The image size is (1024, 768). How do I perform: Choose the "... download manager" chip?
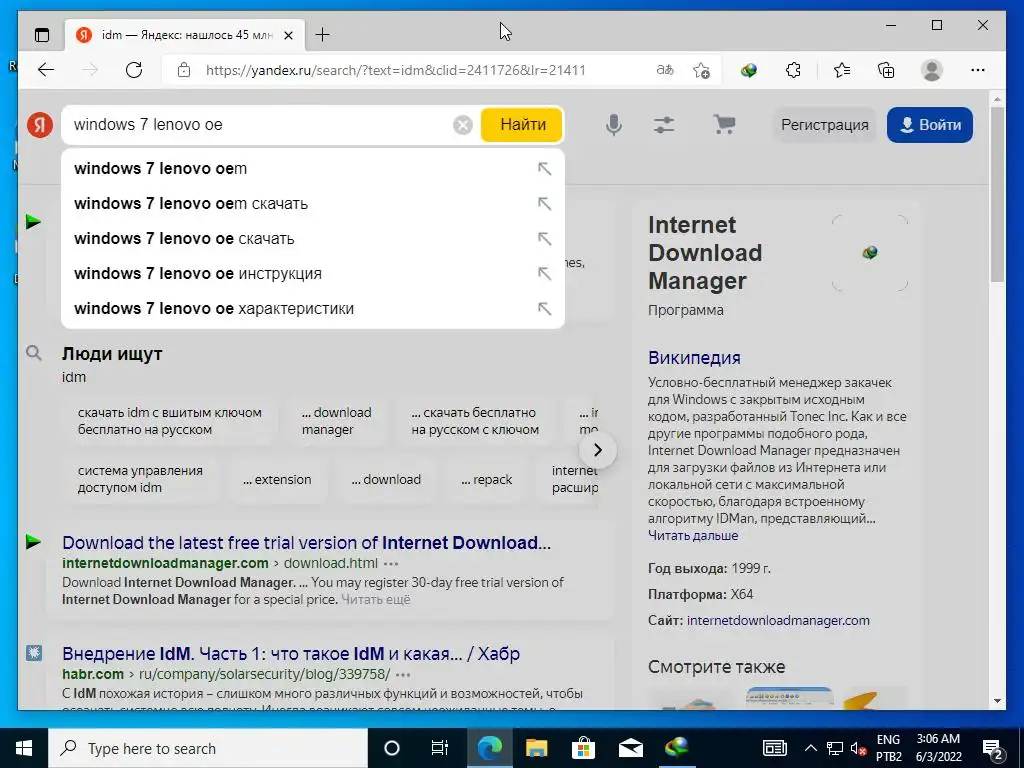click(x=336, y=421)
